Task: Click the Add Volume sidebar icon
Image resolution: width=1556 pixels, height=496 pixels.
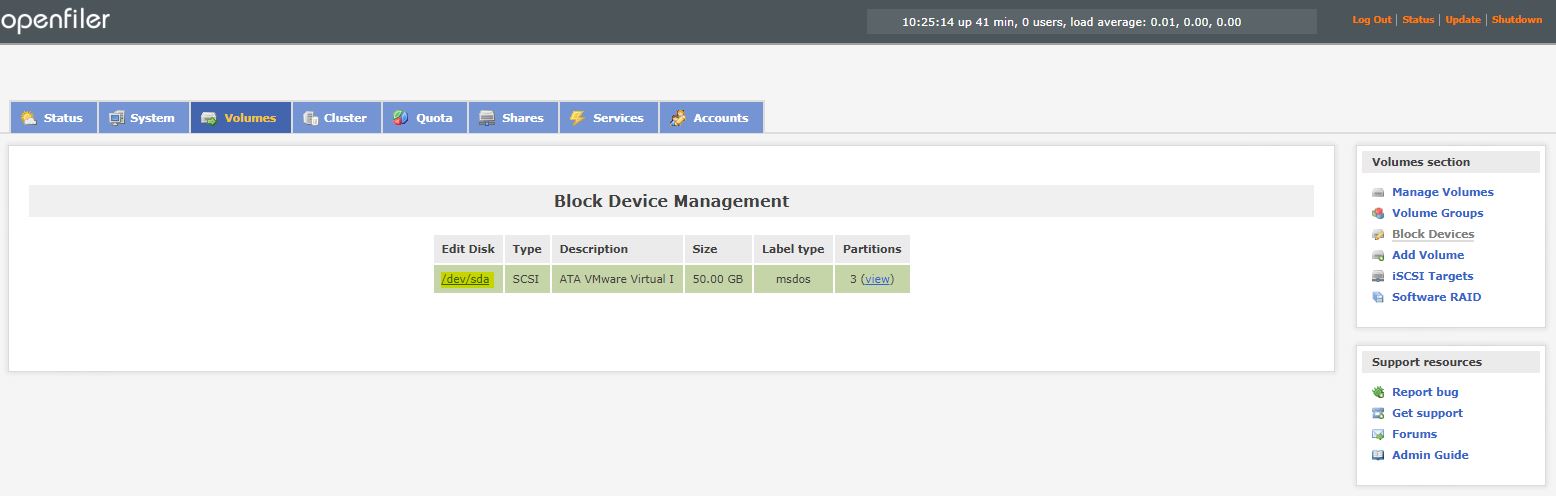Action: pyautogui.click(x=1378, y=255)
